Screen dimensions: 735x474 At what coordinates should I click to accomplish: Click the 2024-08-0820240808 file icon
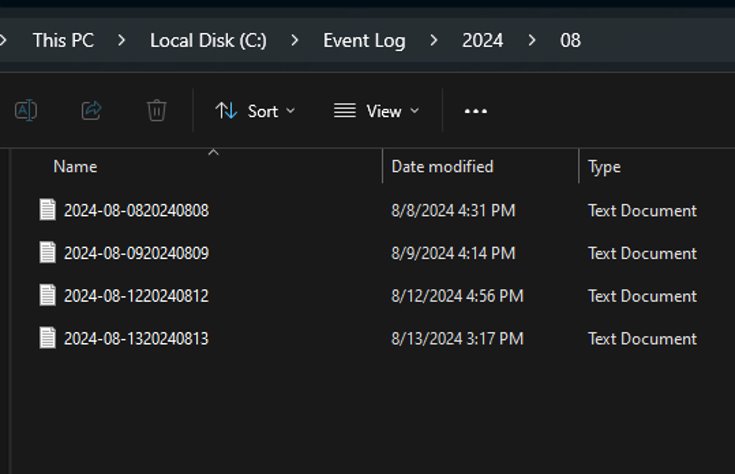(47, 210)
